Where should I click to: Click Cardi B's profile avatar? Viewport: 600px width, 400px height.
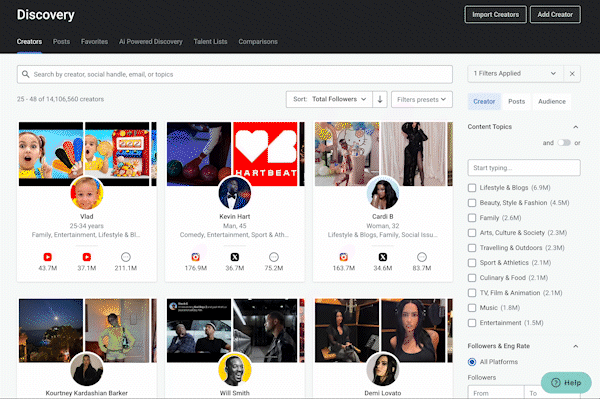click(x=383, y=193)
